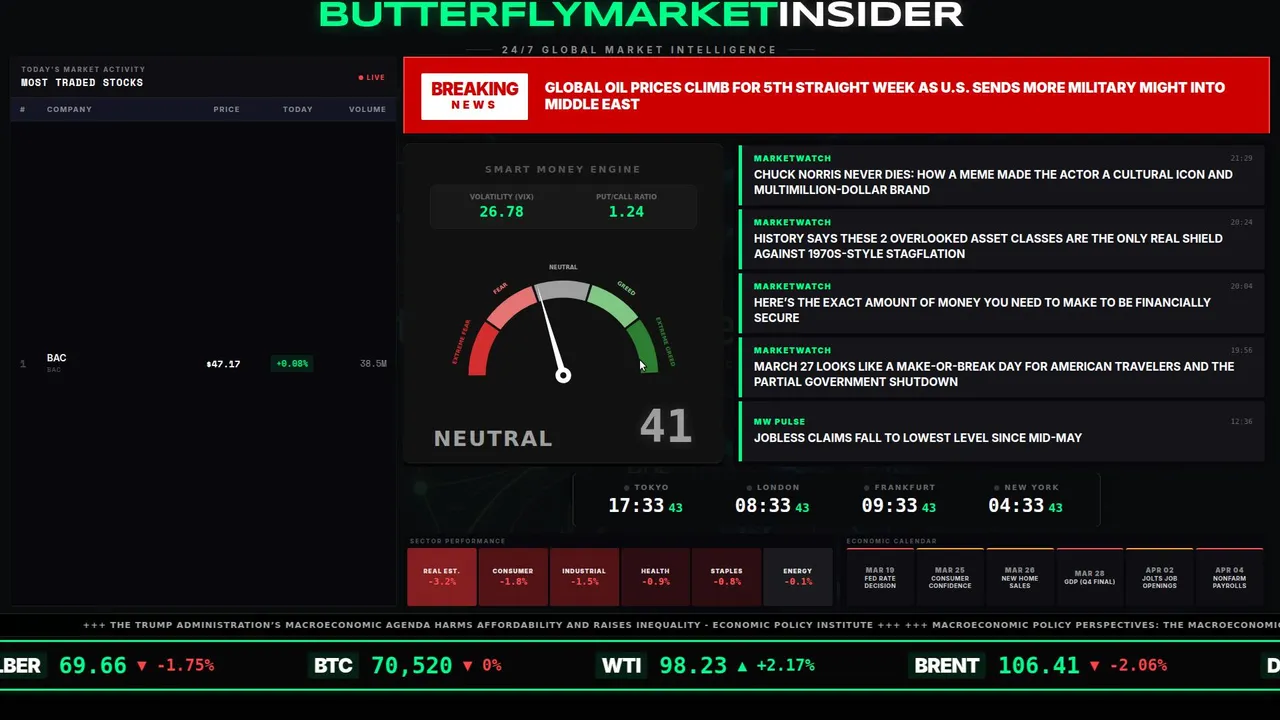Click the Breaking News badge
Screen dimensions: 1280x720
[474, 96]
